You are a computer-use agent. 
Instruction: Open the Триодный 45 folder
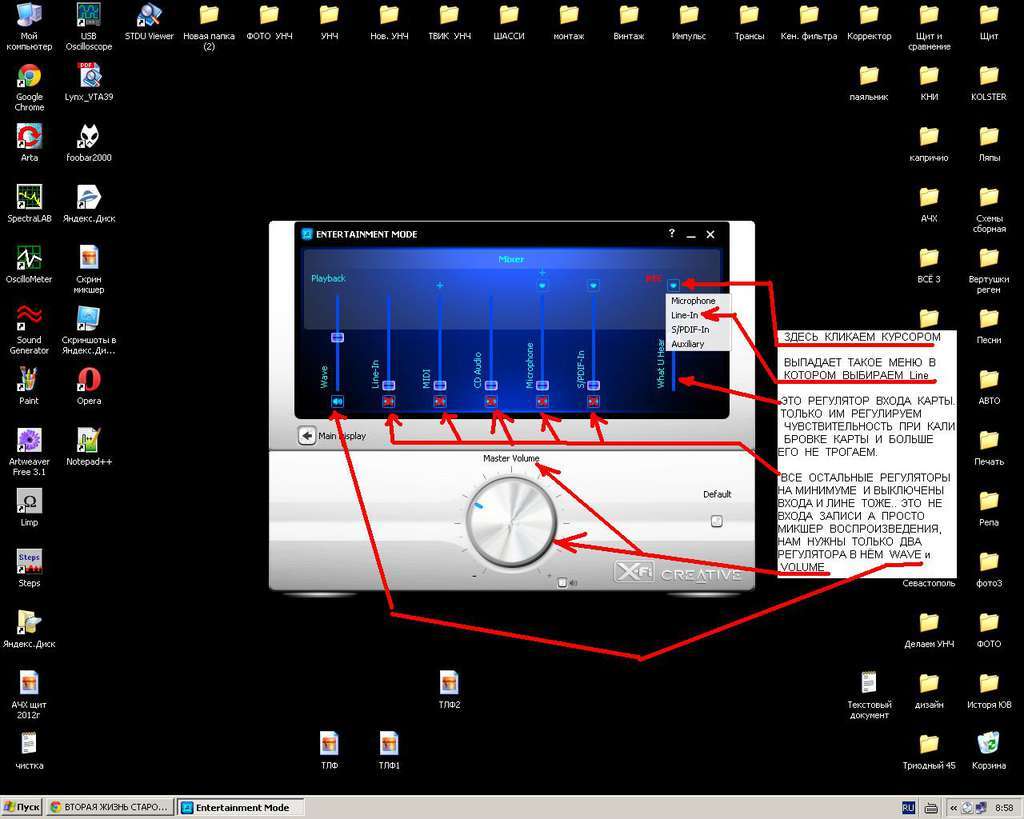click(x=929, y=750)
